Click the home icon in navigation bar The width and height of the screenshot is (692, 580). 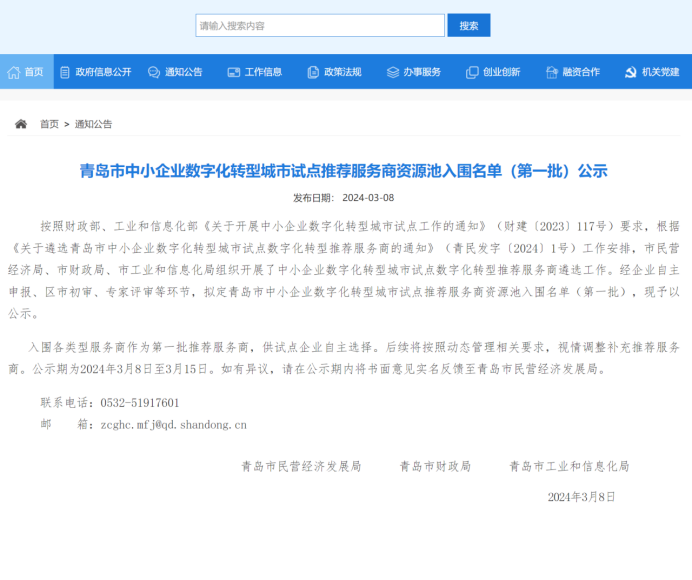(13, 72)
